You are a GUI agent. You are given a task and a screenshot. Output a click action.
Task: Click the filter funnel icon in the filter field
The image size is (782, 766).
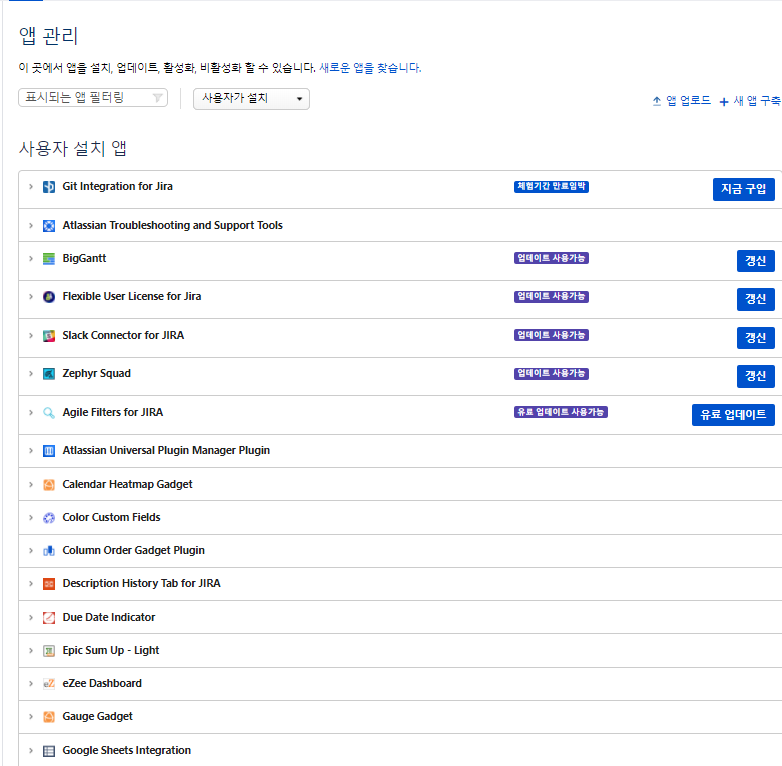click(158, 98)
